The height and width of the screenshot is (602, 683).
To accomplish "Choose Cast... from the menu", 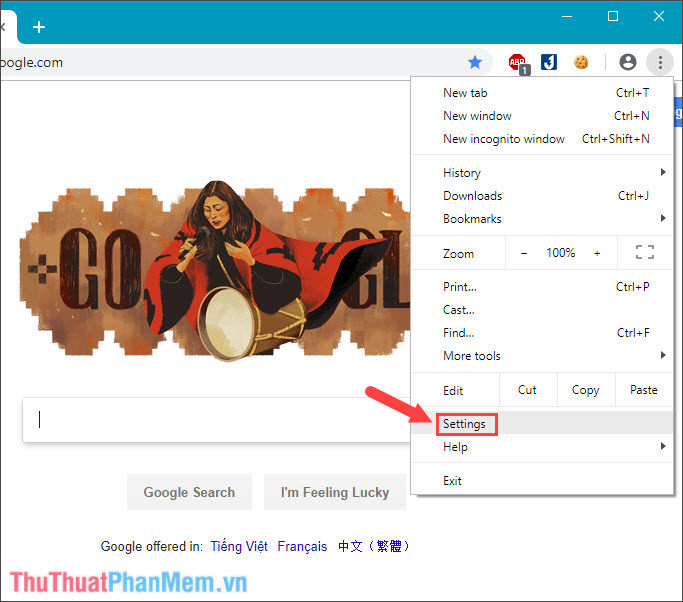I will (542, 310).
